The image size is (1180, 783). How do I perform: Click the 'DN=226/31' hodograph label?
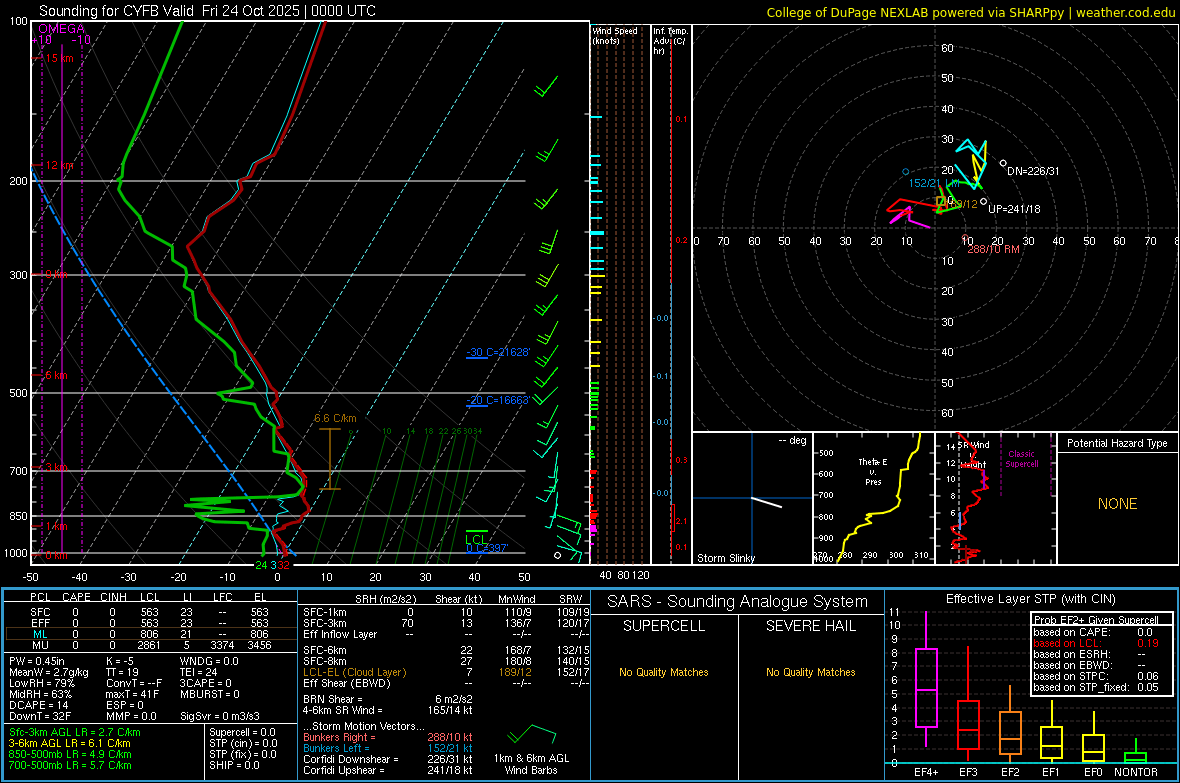point(1032,171)
